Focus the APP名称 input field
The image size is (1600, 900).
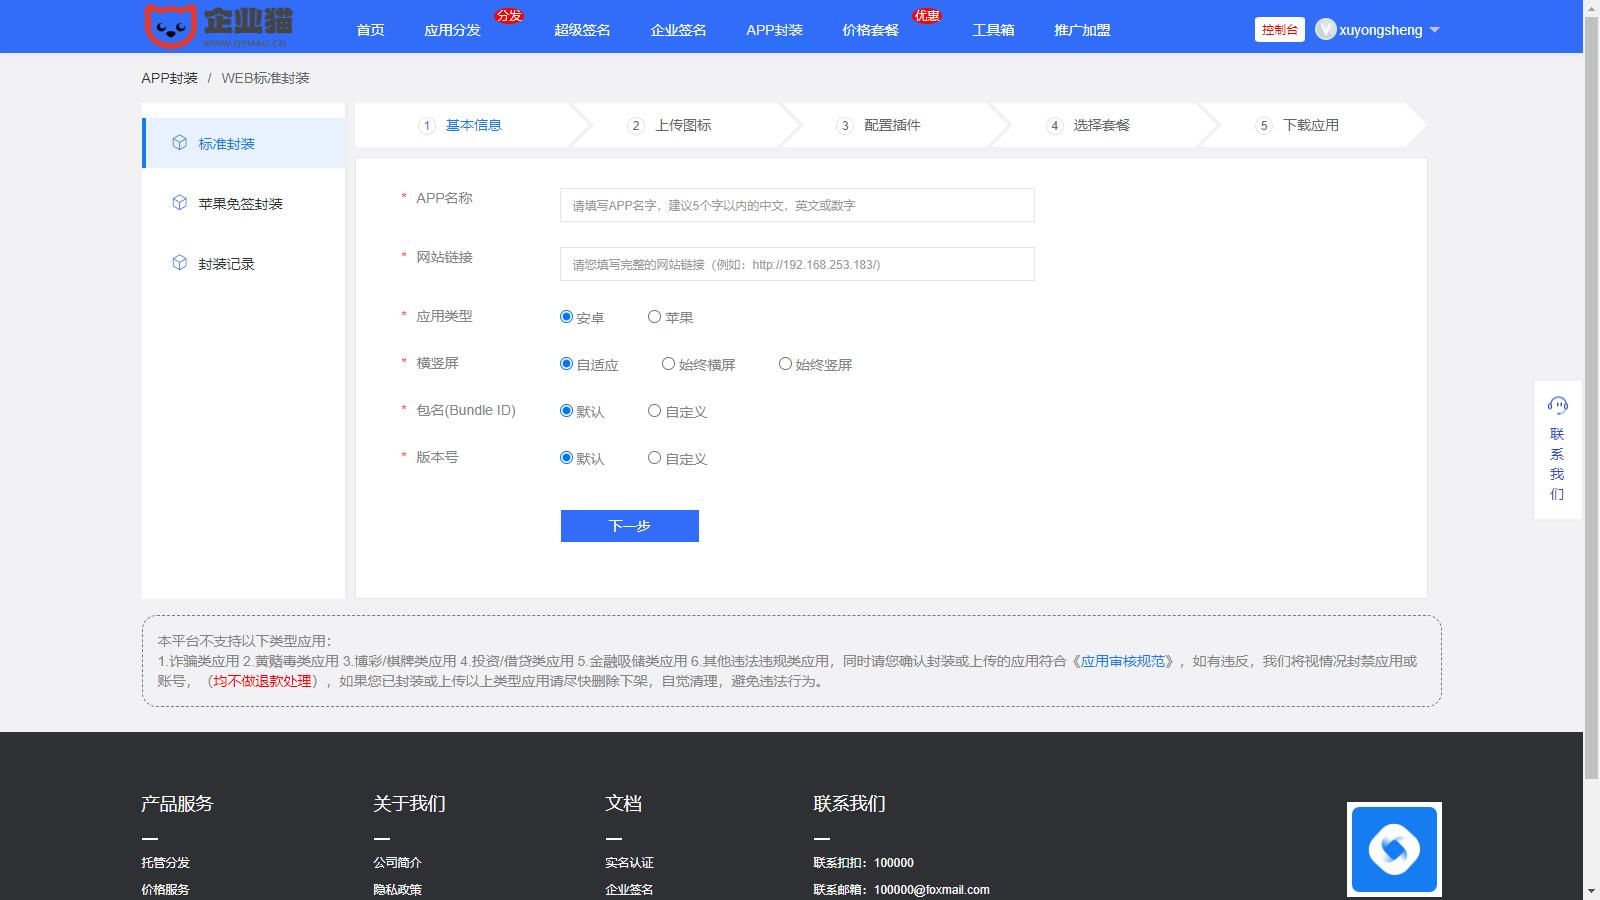(x=797, y=205)
